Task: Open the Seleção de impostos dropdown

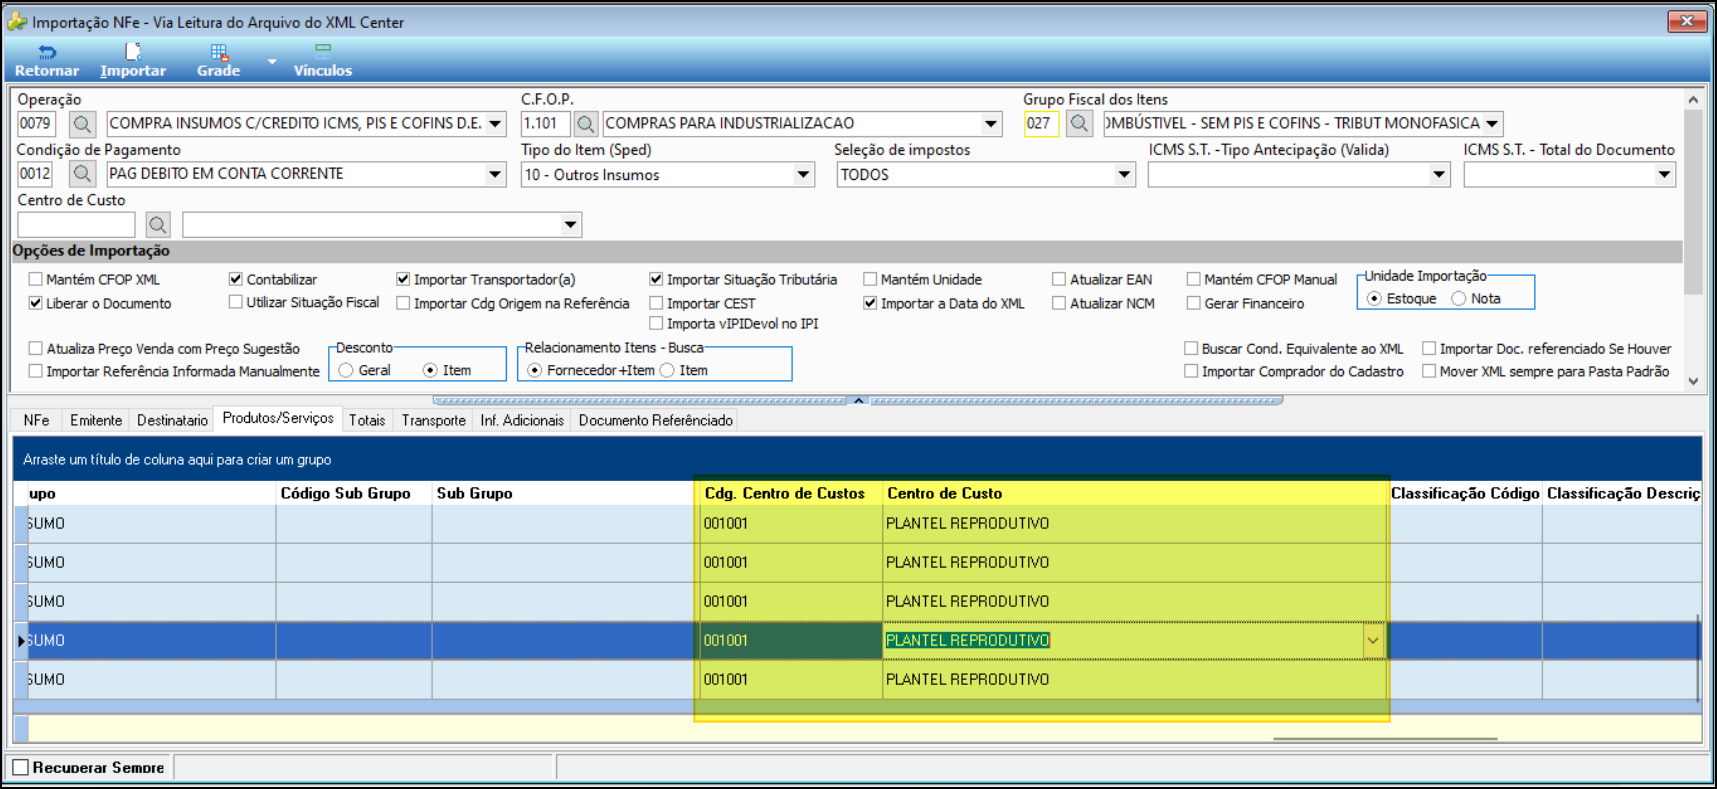Action: pos(1124,175)
